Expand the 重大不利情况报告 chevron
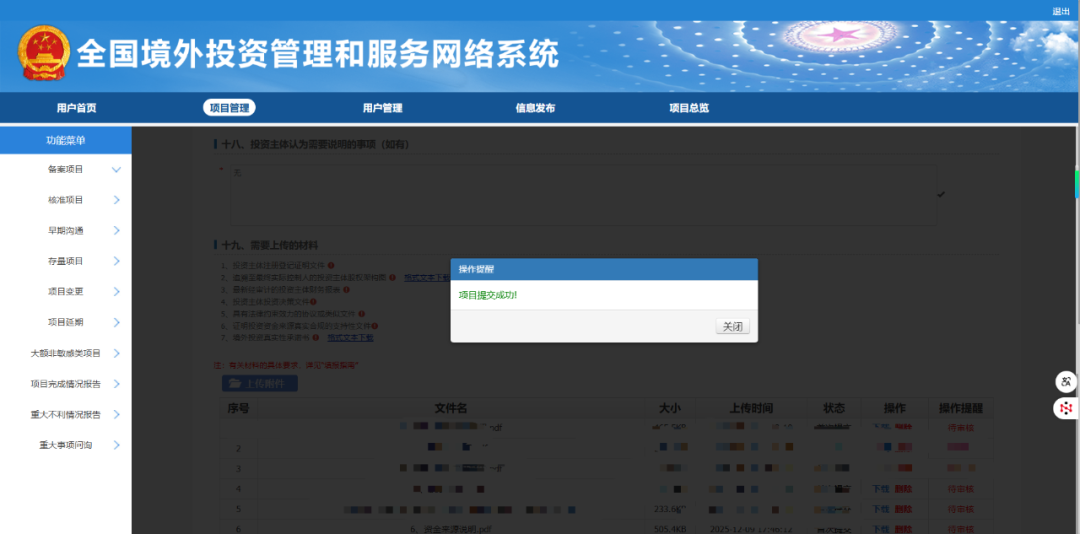 coord(116,415)
